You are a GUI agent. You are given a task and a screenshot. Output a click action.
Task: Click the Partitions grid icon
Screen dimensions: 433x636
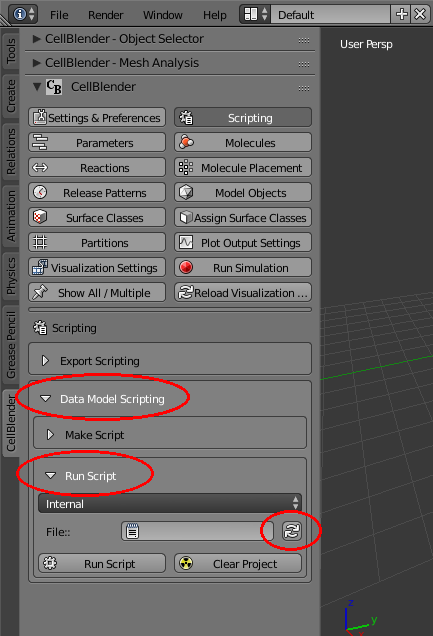[40, 242]
